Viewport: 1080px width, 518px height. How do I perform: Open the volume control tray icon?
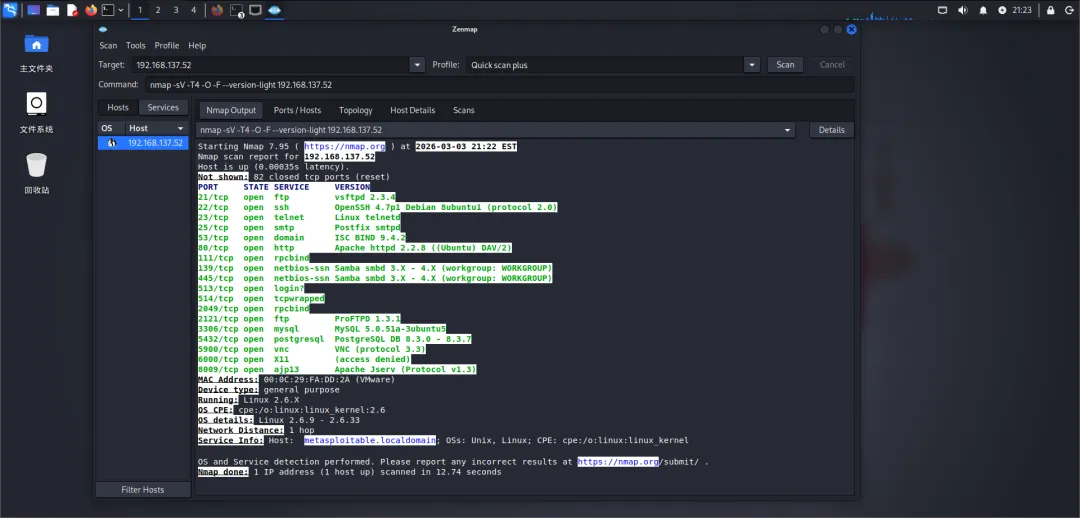(962, 10)
